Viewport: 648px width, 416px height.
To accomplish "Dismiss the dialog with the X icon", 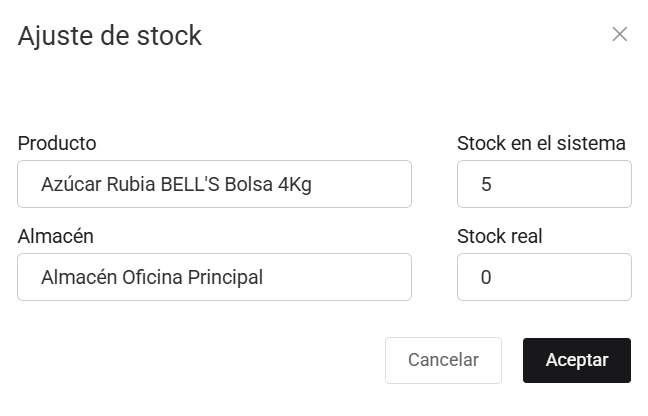I will tap(620, 35).
